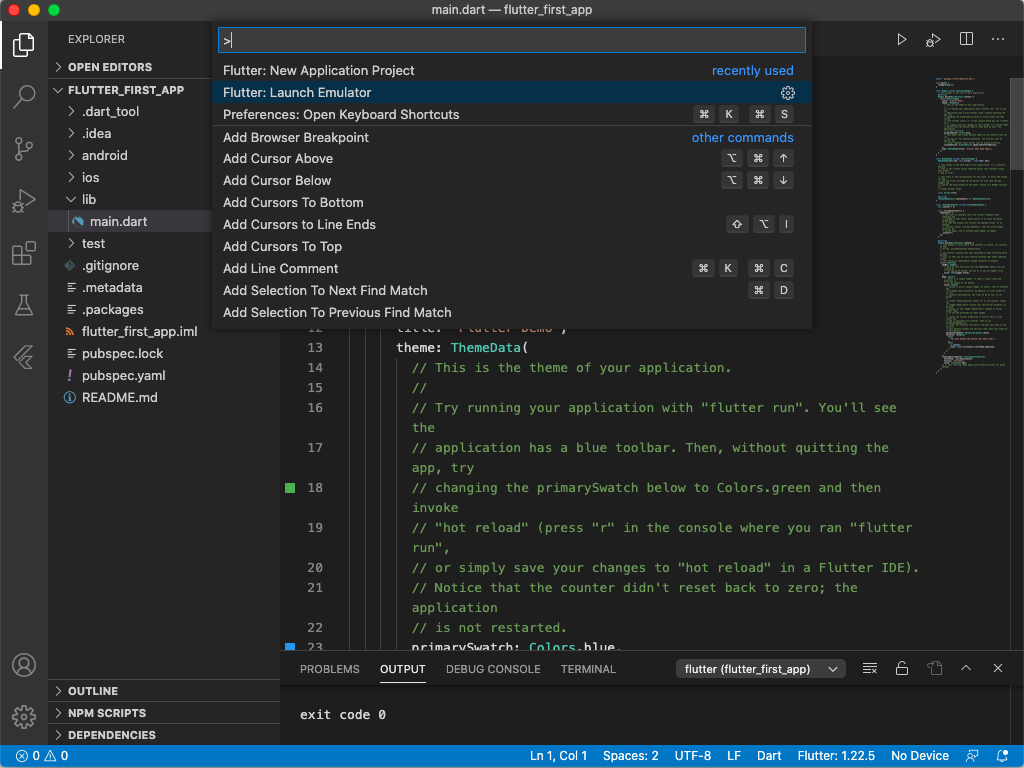The width and height of the screenshot is (1024, 768).
Task: Open the Explorer view in activity bar
Action: 24,44
